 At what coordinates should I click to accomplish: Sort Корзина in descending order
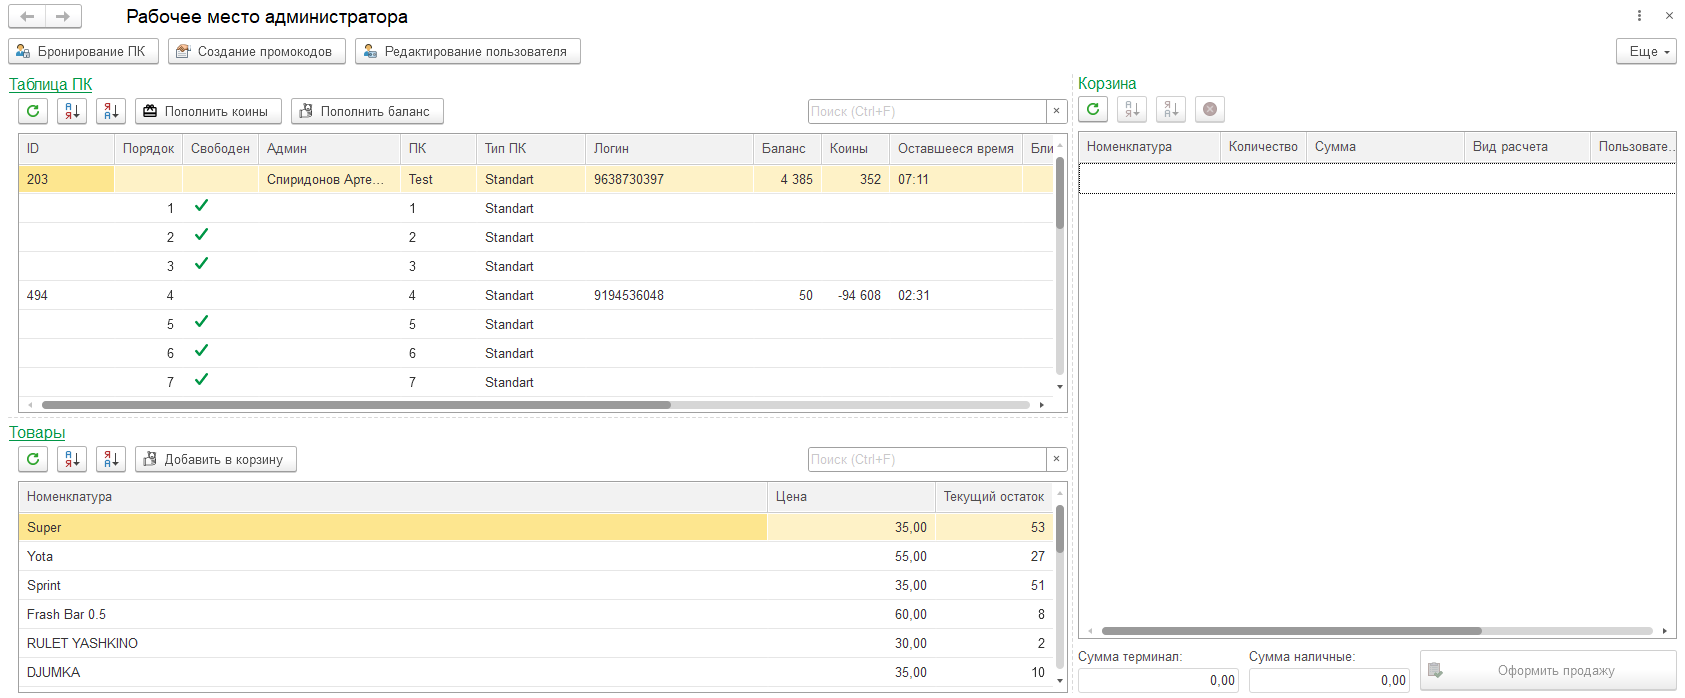pyautogui.click(x=1171, y=109)
